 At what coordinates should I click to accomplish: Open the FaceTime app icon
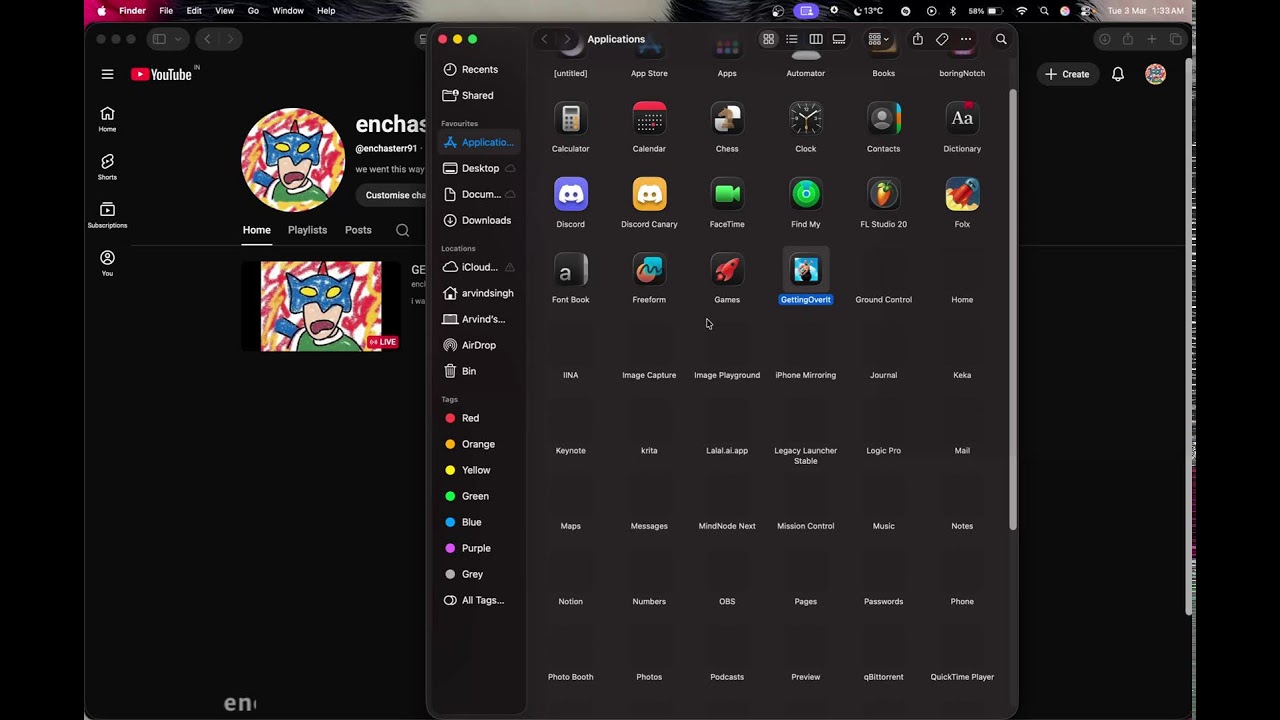point(727,194)
